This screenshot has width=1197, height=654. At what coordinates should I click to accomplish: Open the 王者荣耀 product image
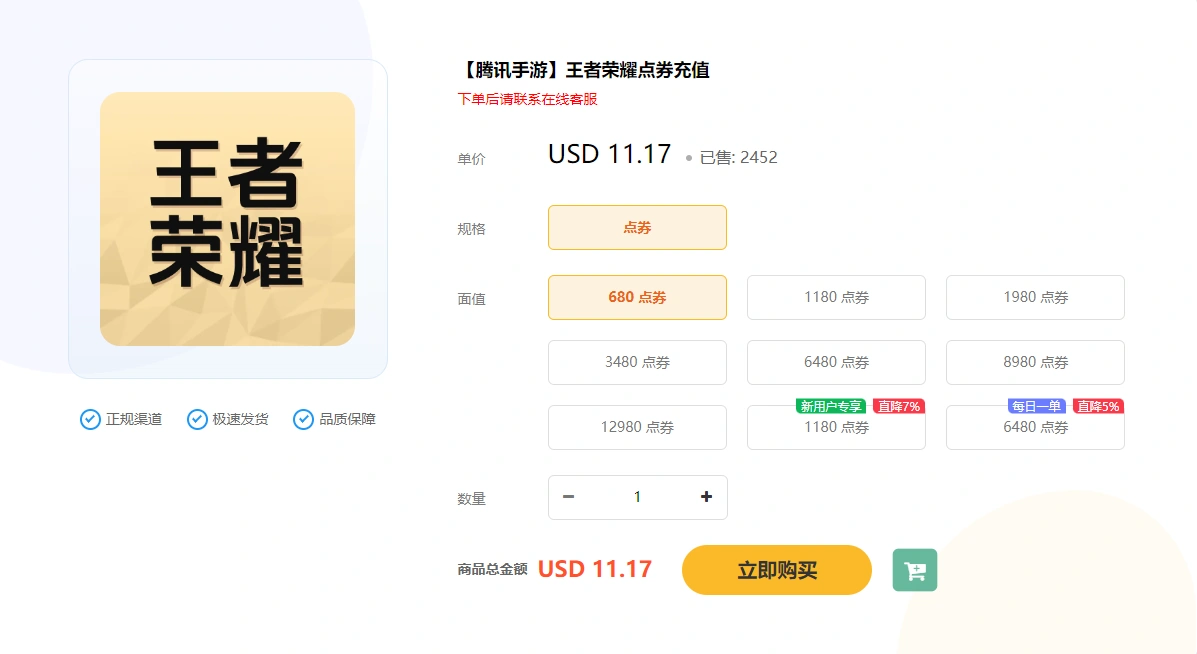[x=227, y=219]
